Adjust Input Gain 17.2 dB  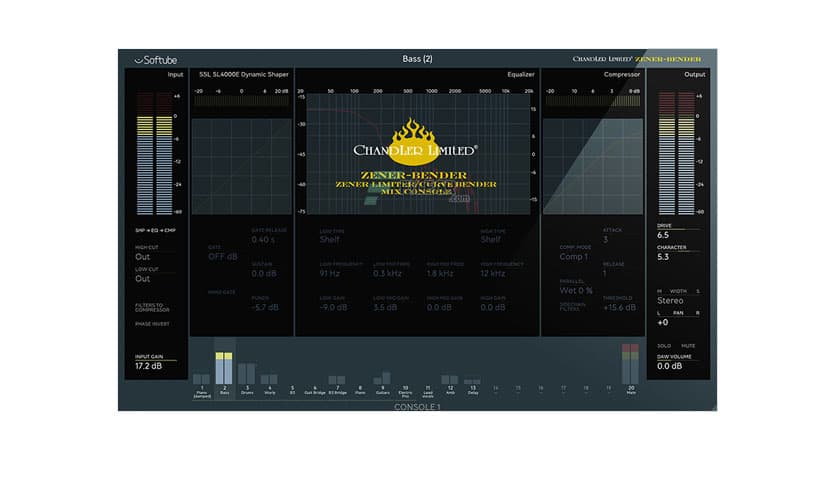click(x=148, y=366)
